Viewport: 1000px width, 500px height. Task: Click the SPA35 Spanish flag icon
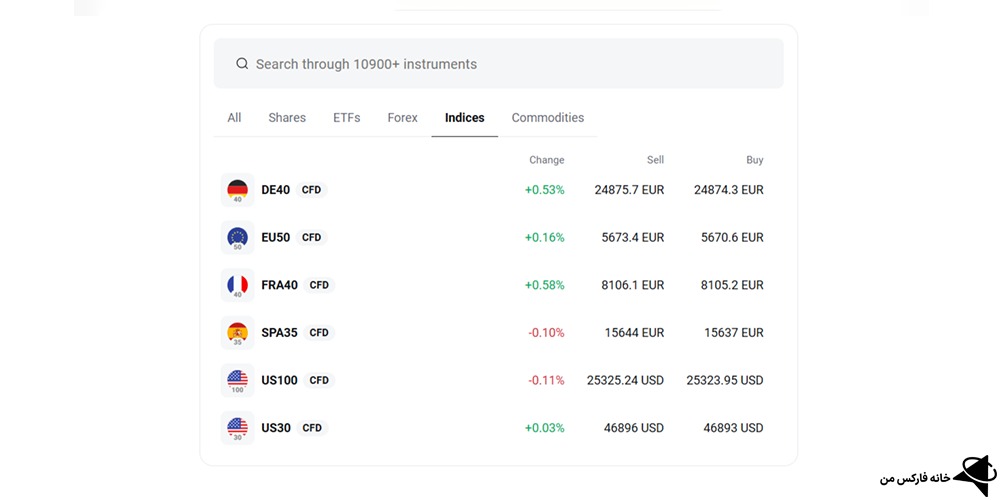[237, 332]
